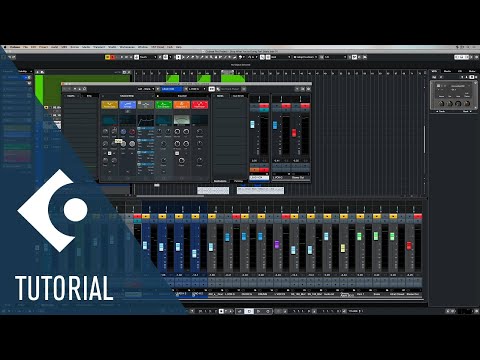
Task: Open input routing dropdown in Channel Settings
Action: (146, 89)
